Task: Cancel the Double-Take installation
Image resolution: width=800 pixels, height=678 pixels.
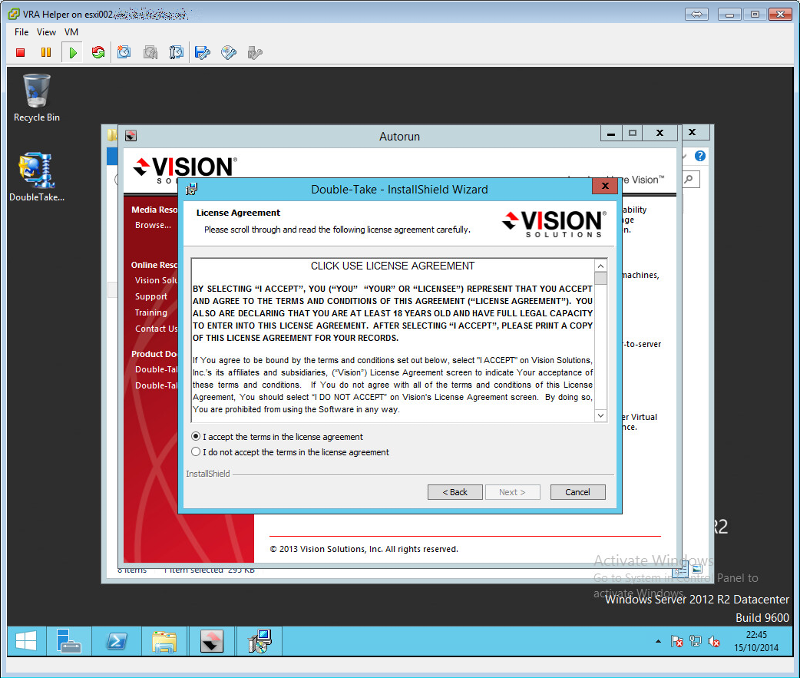Action: tap(578, 492)
